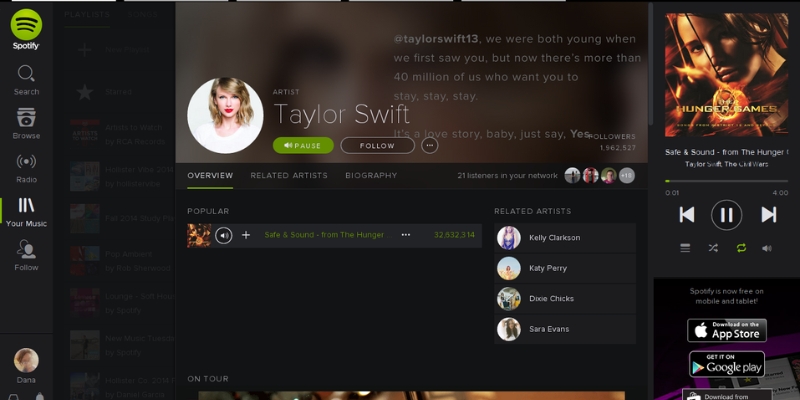
Task: Open related artist Kelly Clarkson
Action: click(565, 238)
